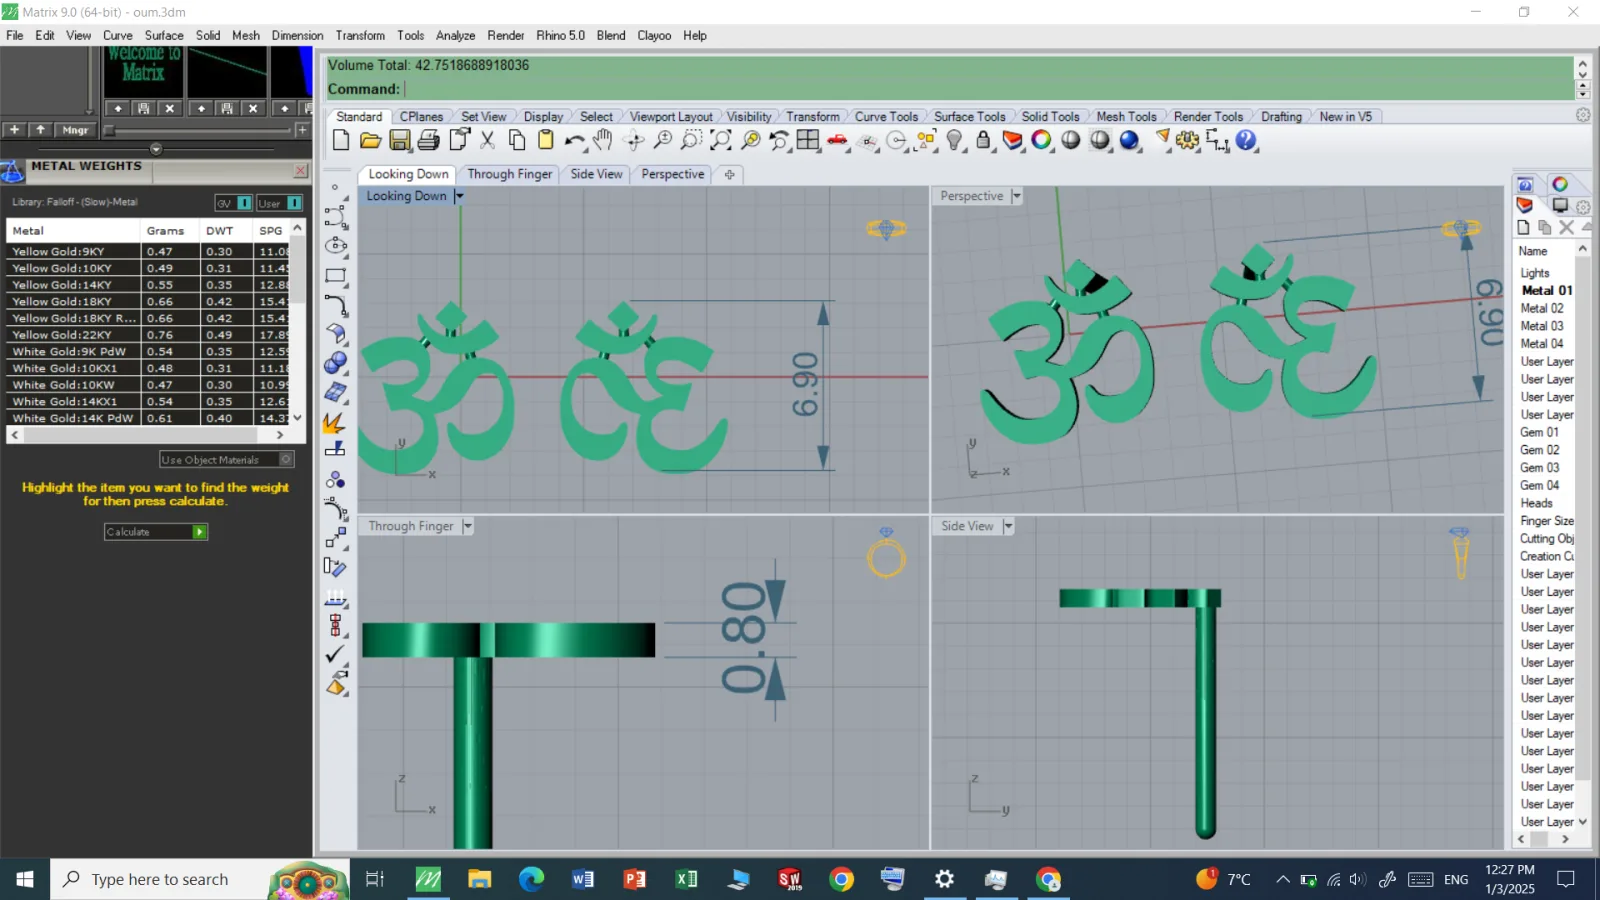Screen dimensions: 1600x900
Task: Click the light bulb hide/show icon
Action: tap(955, 140)
